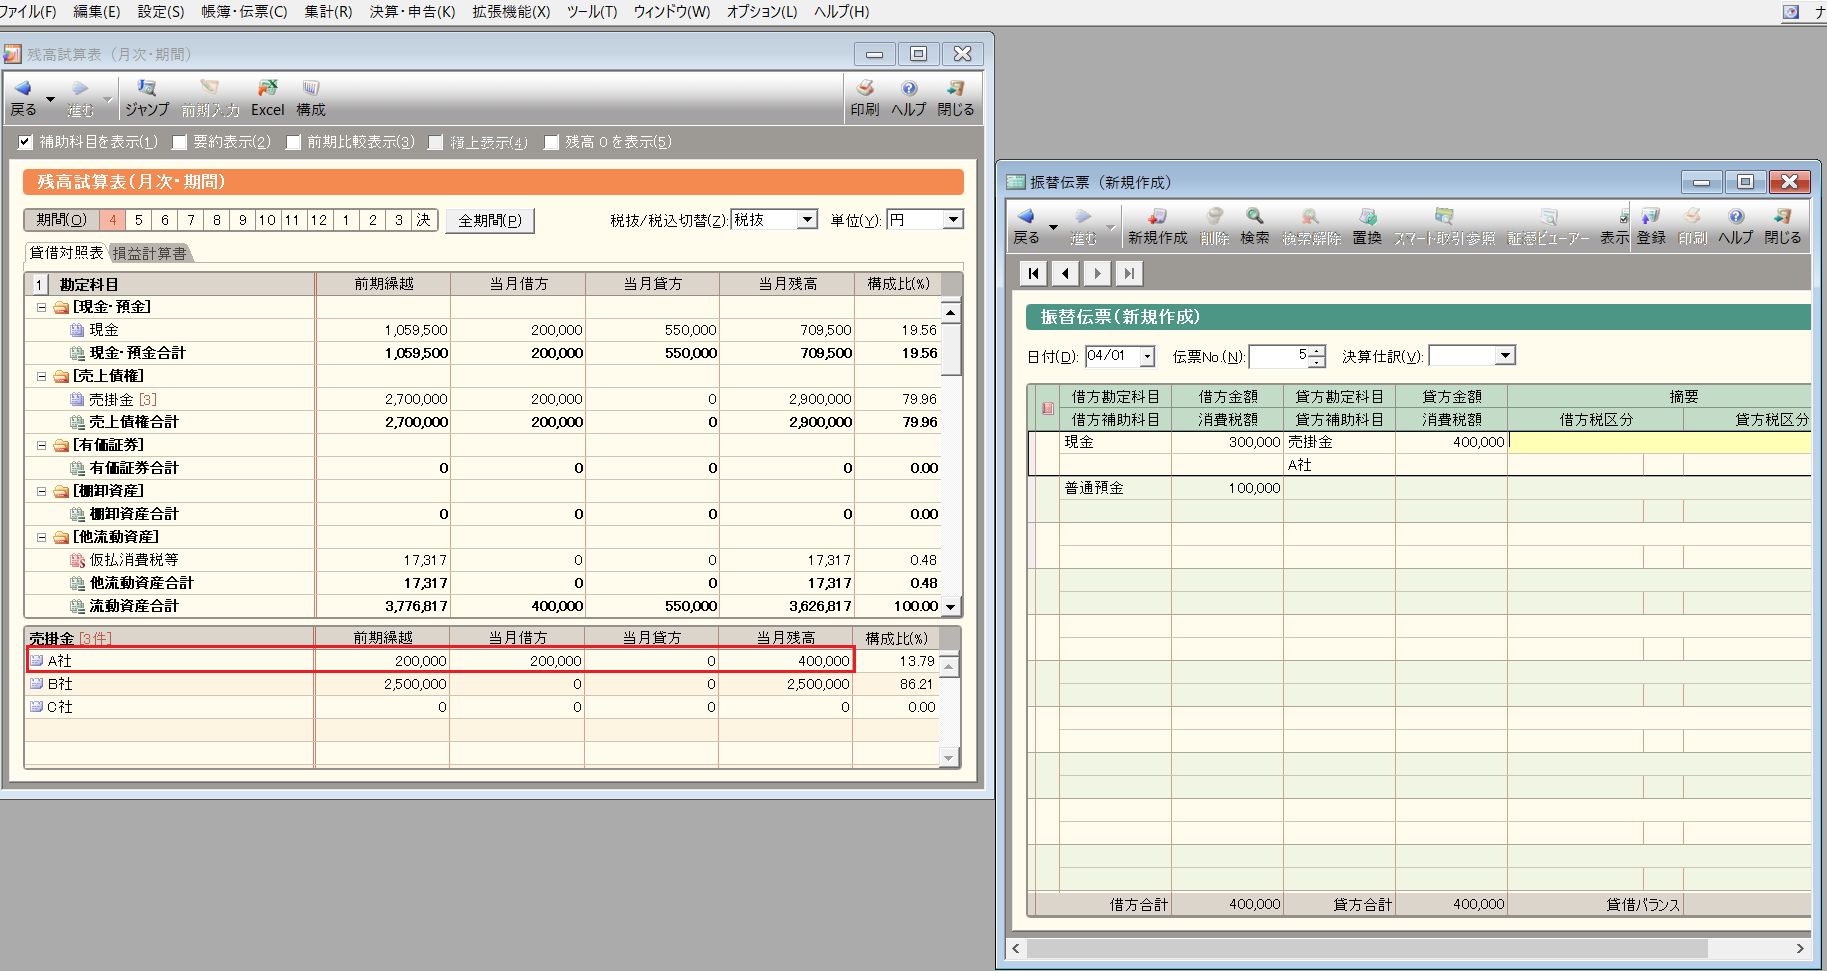Image resolution: width=1827 pixels, height=971 pixels.
Task: Increment 伝票No. stepper up arrow
Action: pos(1317,350)
